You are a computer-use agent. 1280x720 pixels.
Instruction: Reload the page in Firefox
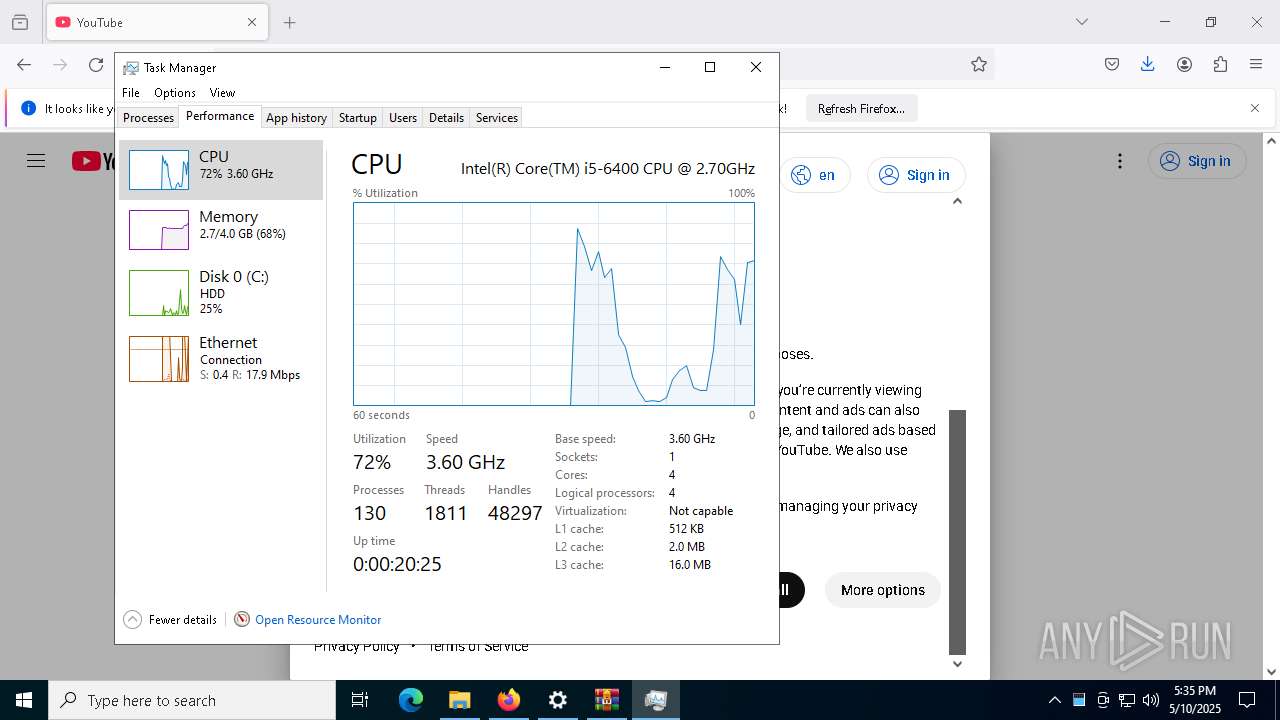pyautogui.click(x=96, y=64)
